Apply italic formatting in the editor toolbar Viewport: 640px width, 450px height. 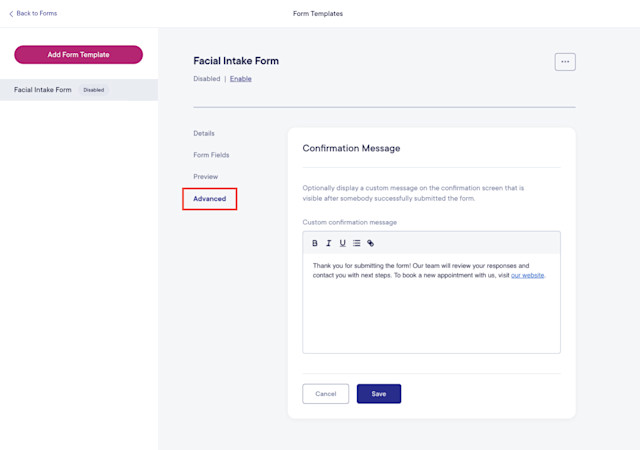click(329, 243)
